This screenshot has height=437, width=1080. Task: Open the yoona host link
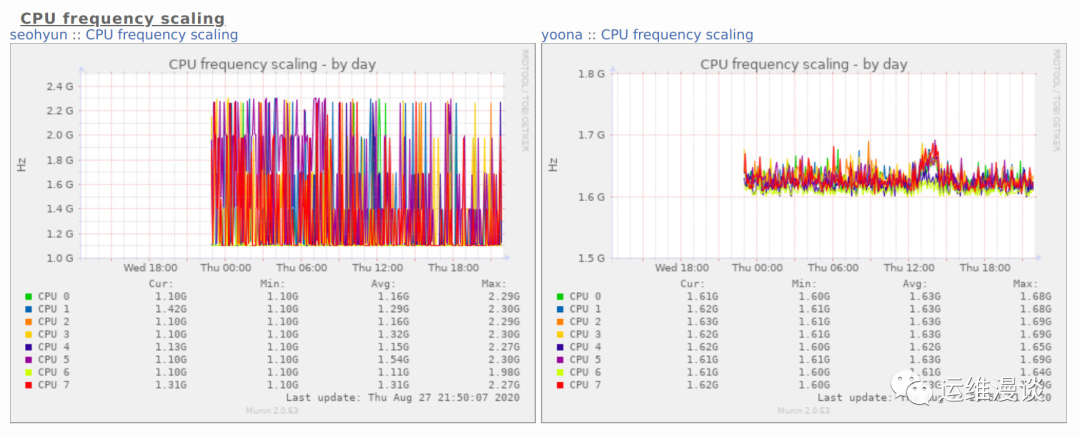tap(563, 34)
